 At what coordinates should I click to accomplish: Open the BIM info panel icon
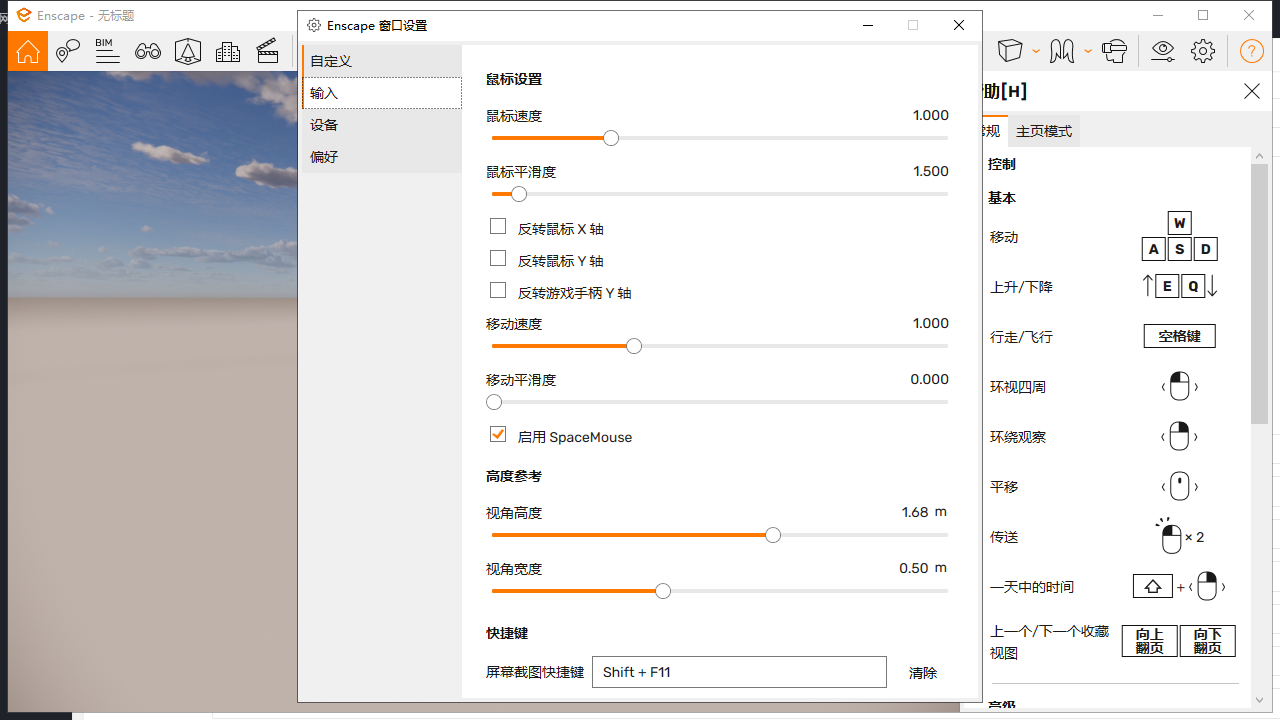click(108, 51)
